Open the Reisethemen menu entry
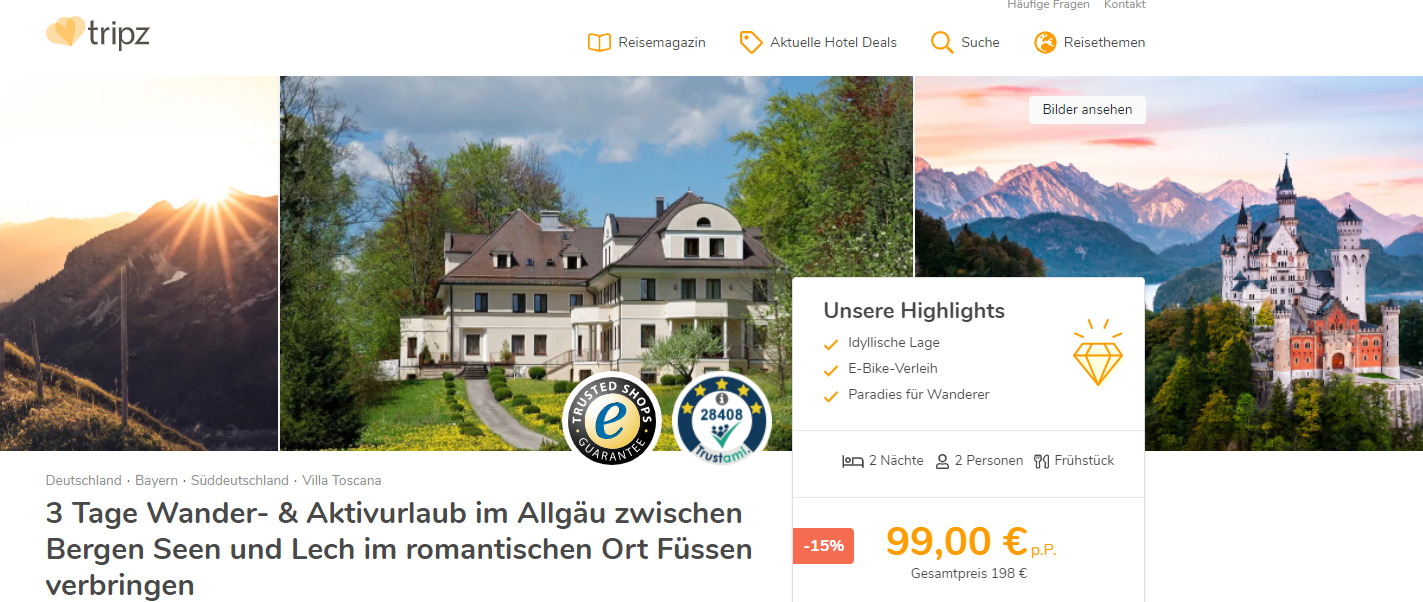 tap(1104, 42)
